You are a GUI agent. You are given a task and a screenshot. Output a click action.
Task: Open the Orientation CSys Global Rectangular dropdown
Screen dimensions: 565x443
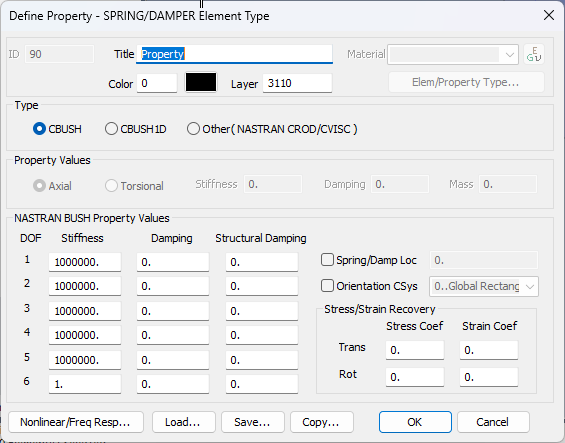click(x=484, y=287)
